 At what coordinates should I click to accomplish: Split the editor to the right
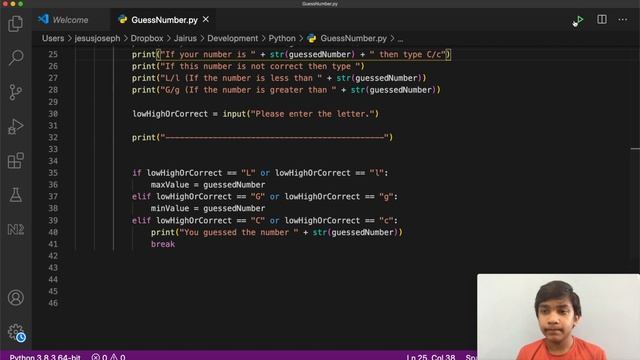click(x=602, y=19)
